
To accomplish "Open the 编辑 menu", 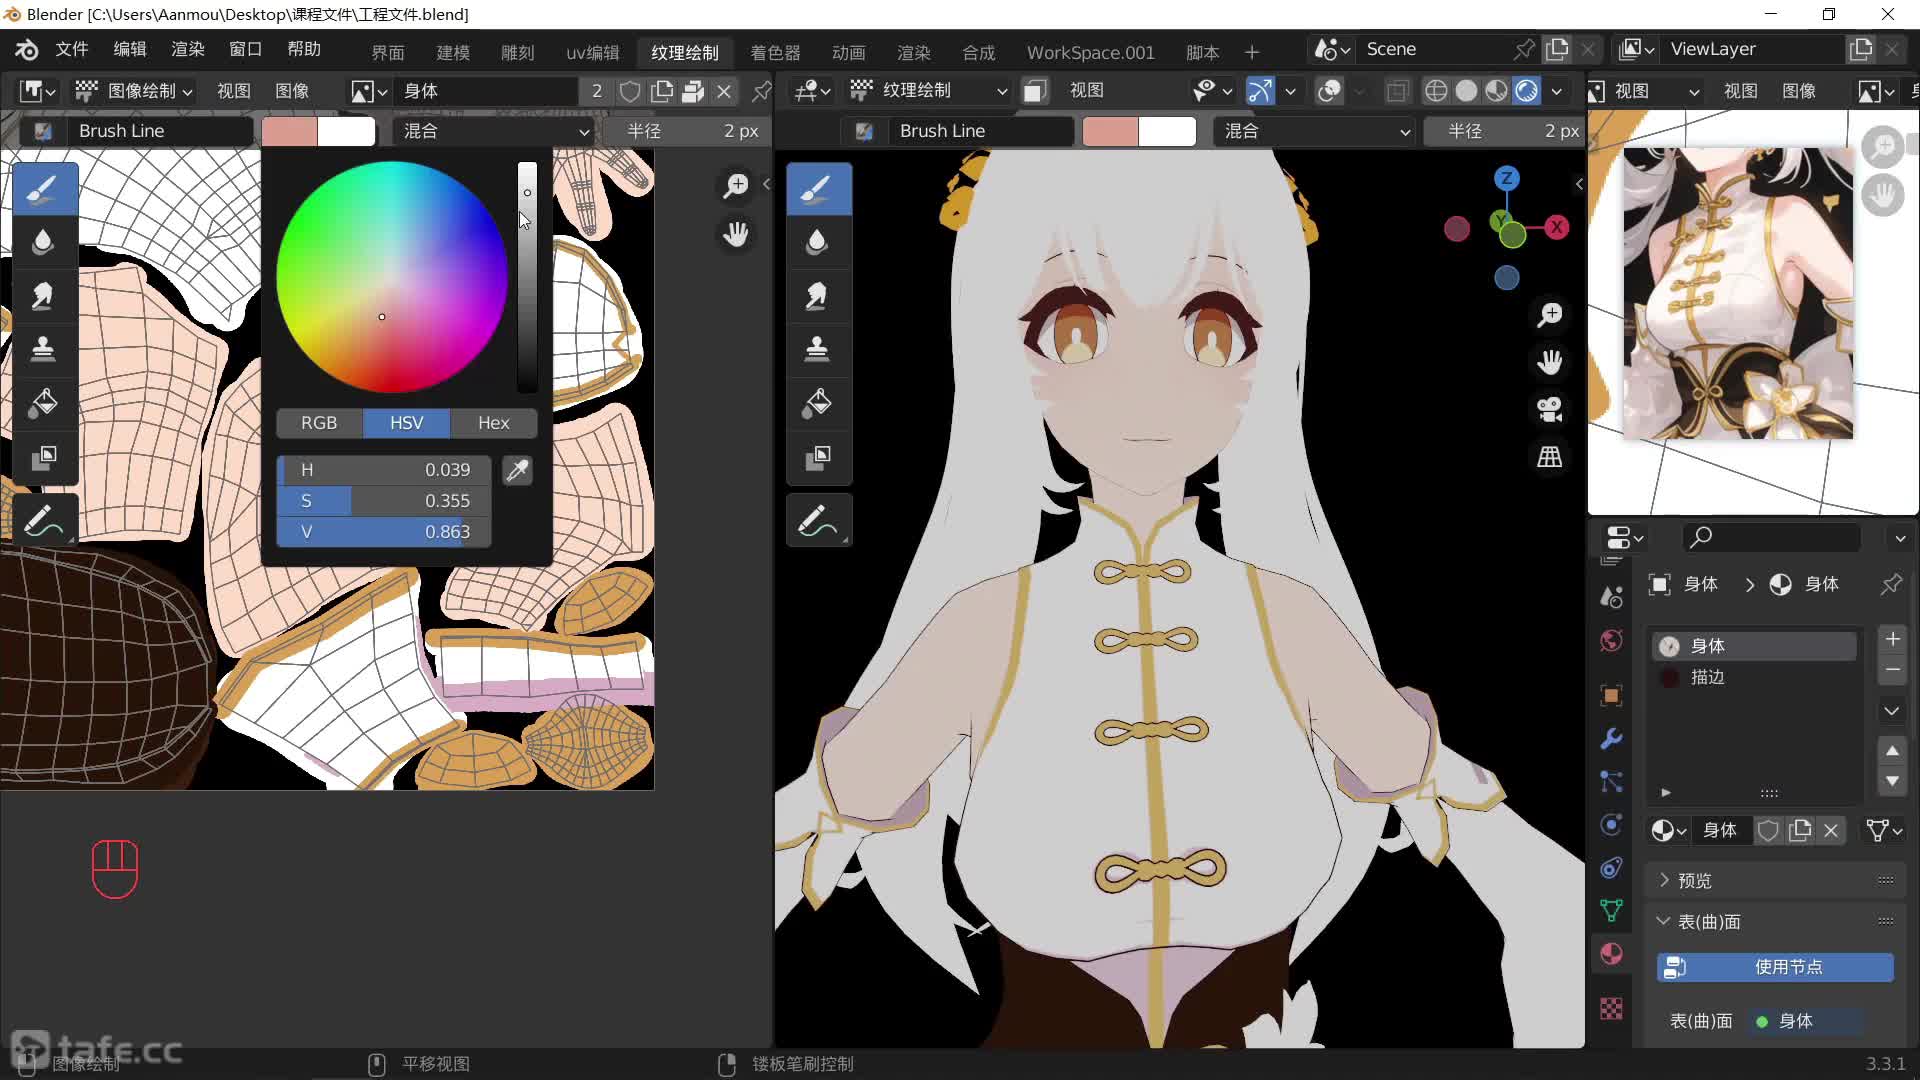I will coord(130,49).
